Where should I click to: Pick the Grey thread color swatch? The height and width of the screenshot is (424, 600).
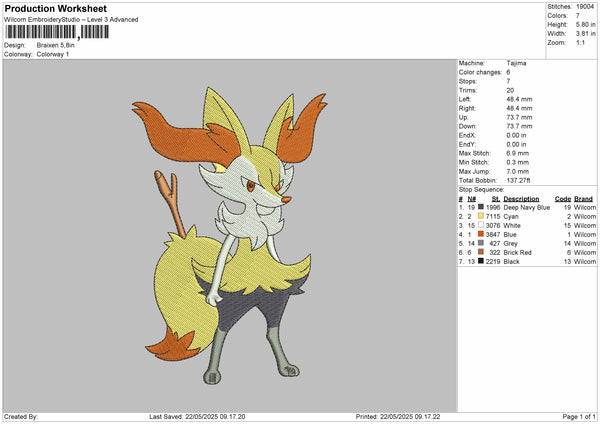481,243
